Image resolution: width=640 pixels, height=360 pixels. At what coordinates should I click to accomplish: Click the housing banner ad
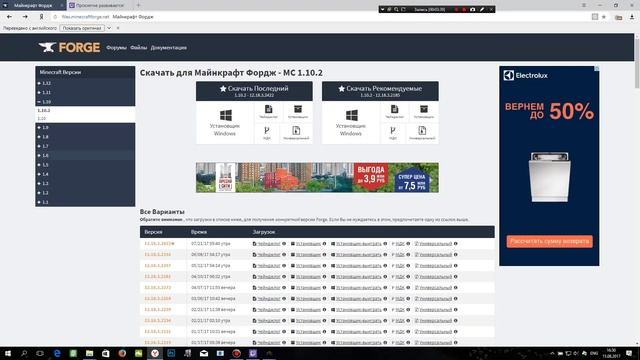[x=317, y=178]
